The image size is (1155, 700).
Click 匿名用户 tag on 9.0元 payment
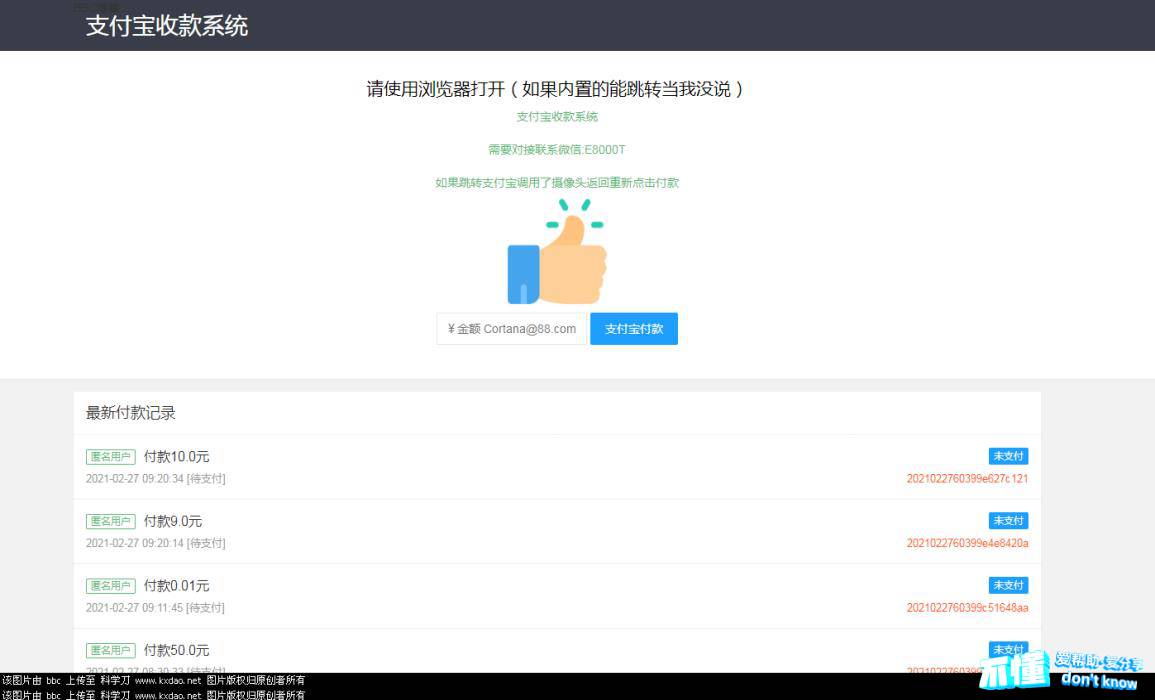point(111,521)
